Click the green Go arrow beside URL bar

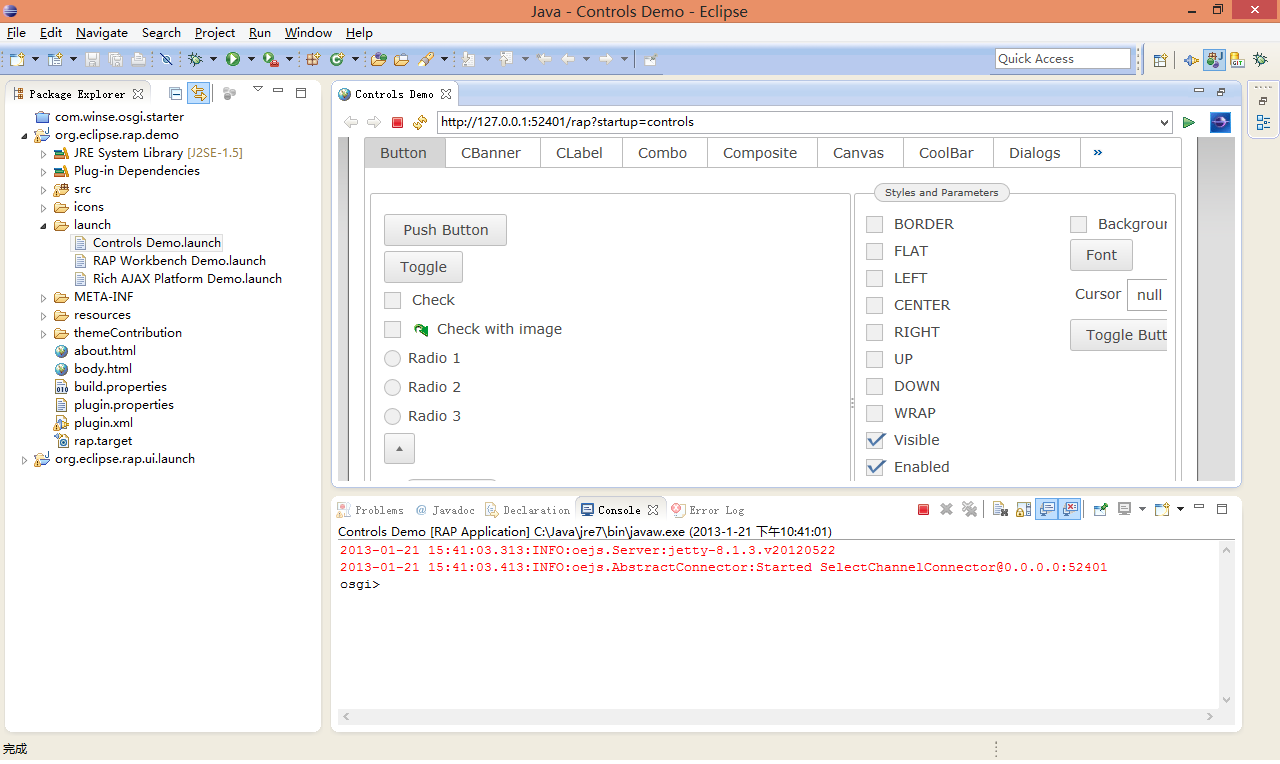pyautogui.click(x=1189, y=122)
